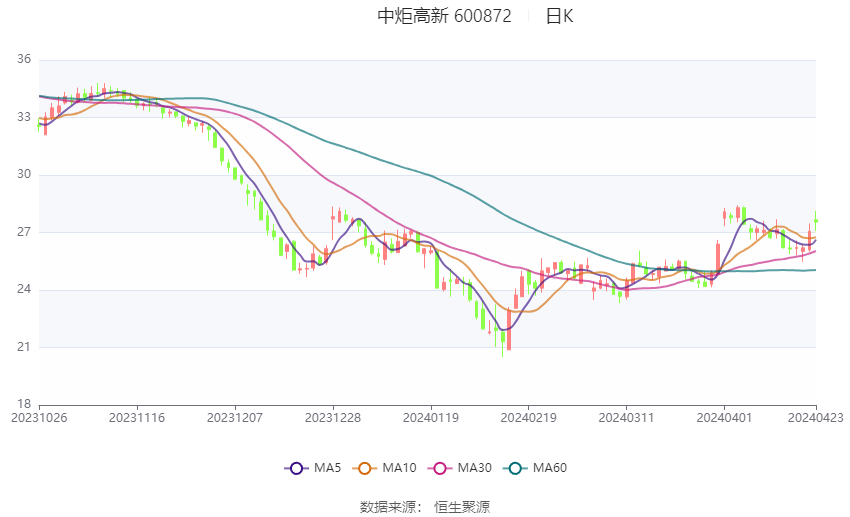Click the 33 y-axis price label
This screenshot has width=850, height=517.
(x=24, y=117)
